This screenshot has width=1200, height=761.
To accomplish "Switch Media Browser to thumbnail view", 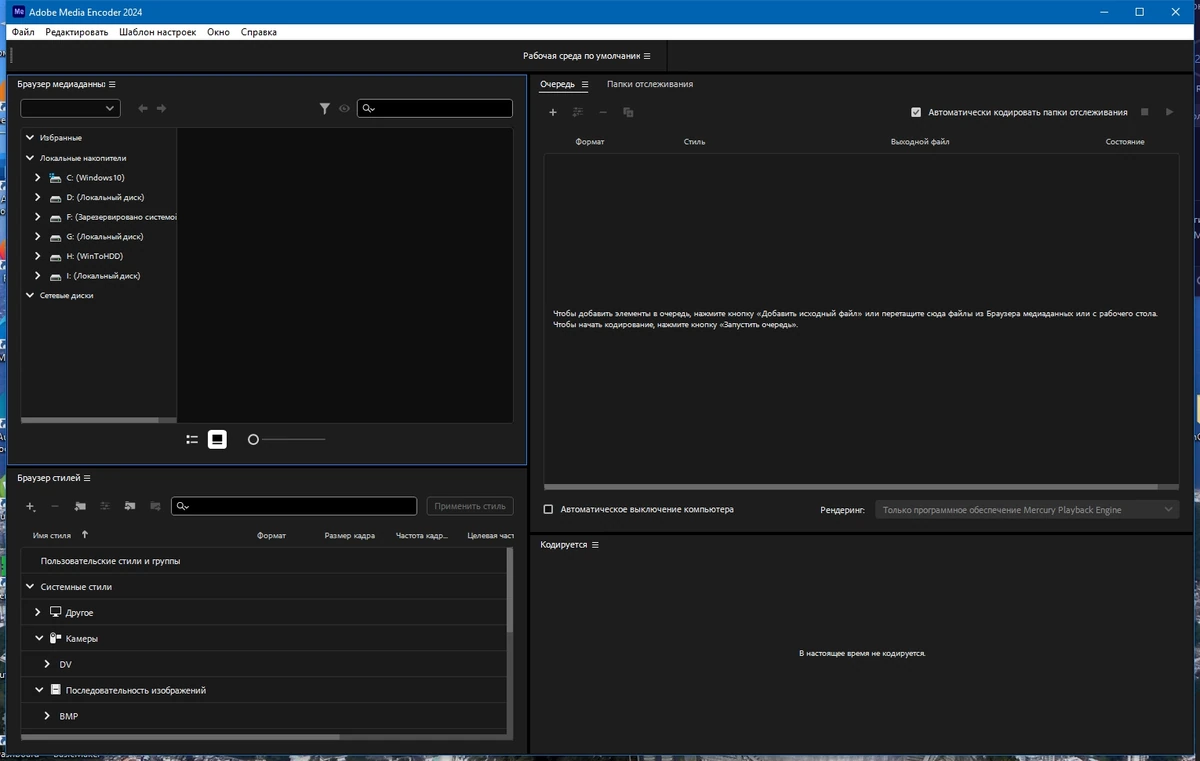I will click(217, 439).
